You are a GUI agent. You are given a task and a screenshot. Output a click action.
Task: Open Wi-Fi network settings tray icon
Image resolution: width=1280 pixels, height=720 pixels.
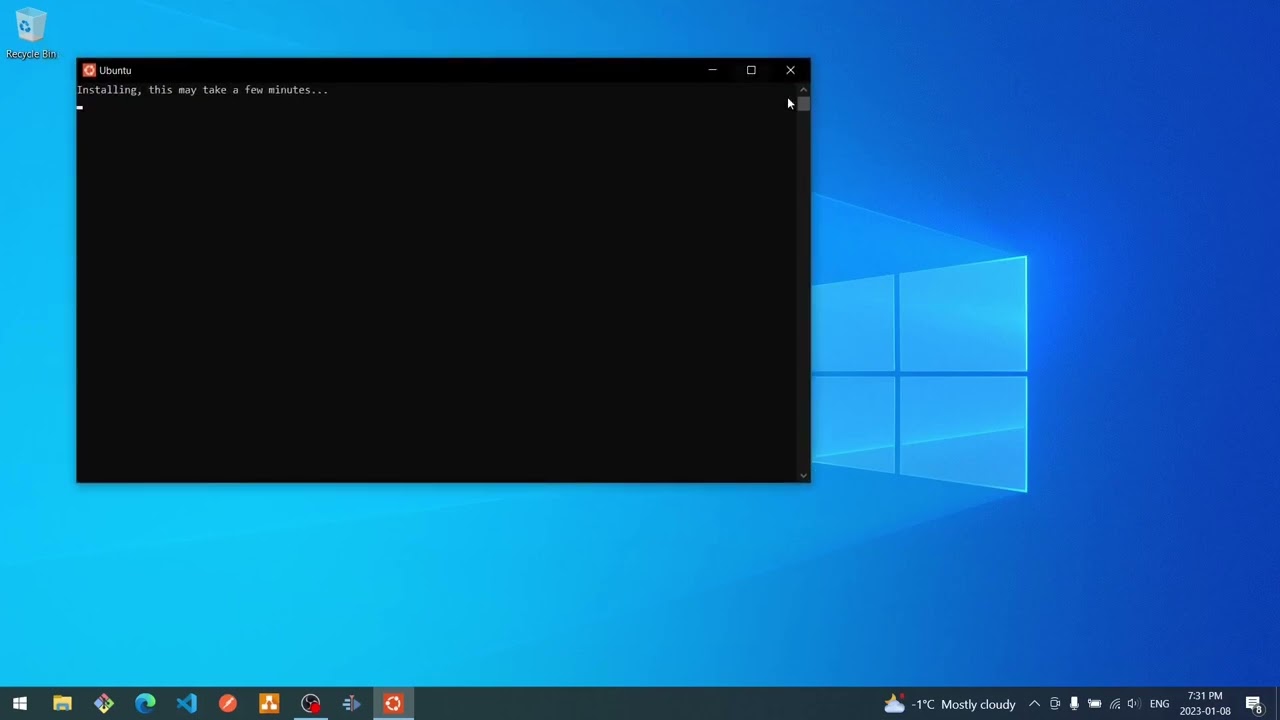[x=1115, y=704]
